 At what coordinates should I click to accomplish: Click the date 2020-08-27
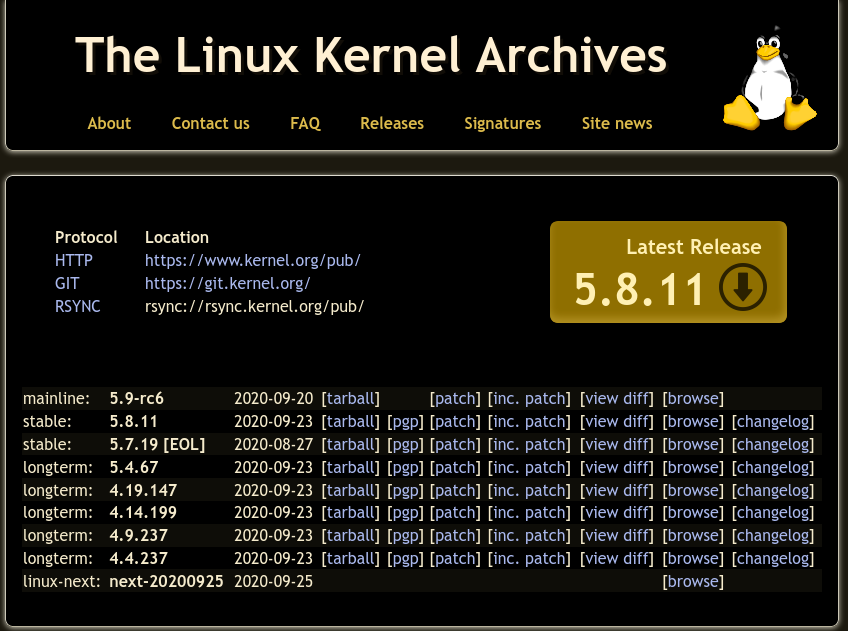(x=274, y=444)
